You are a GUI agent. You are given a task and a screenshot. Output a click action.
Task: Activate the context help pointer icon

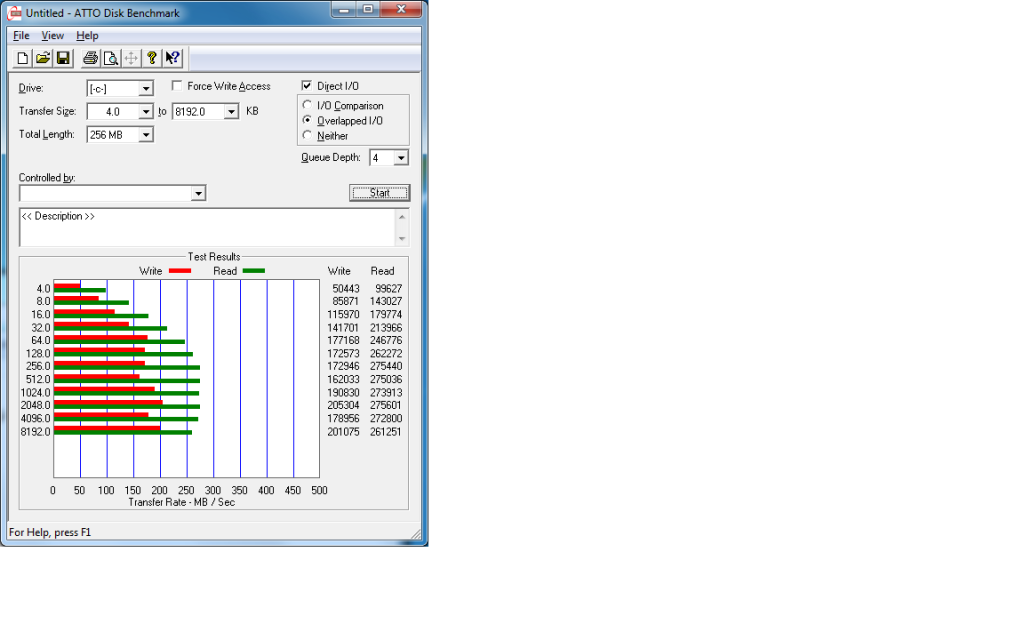click(172, 58)
